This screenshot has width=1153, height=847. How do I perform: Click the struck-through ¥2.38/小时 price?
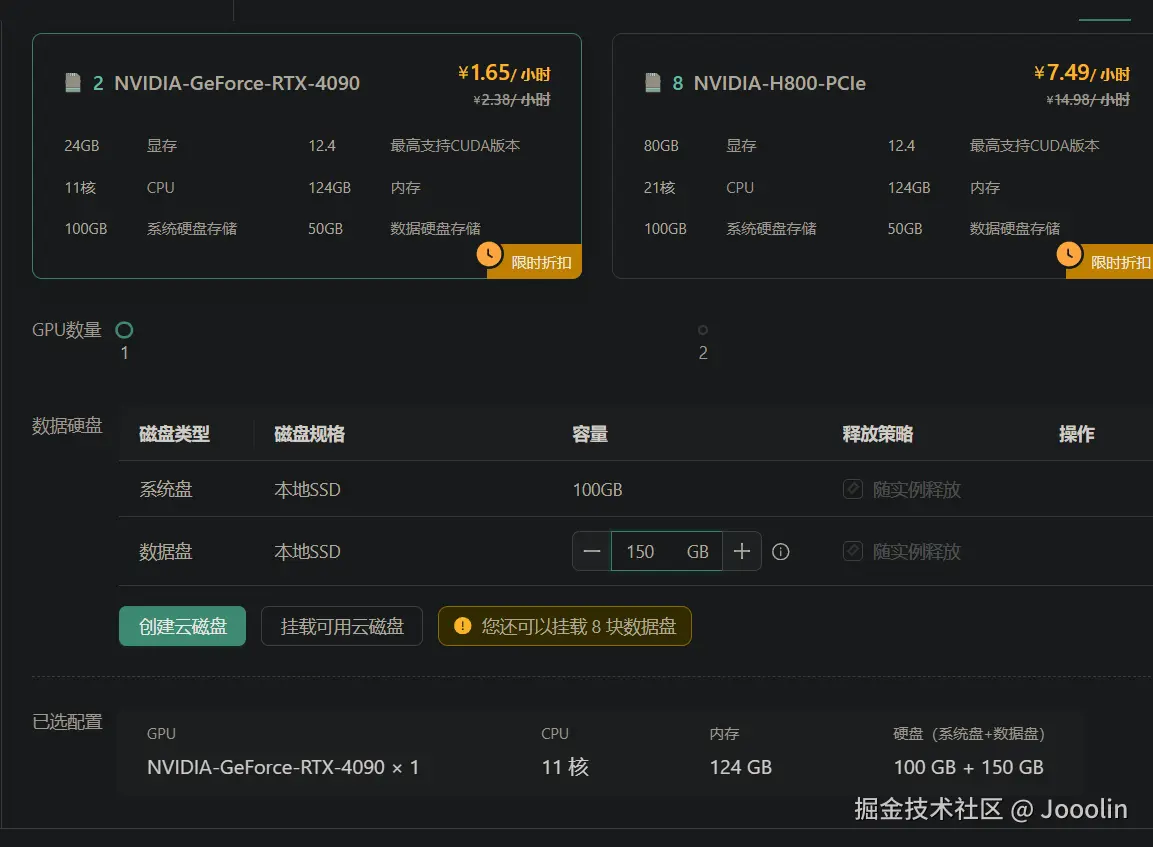point(512,100)
